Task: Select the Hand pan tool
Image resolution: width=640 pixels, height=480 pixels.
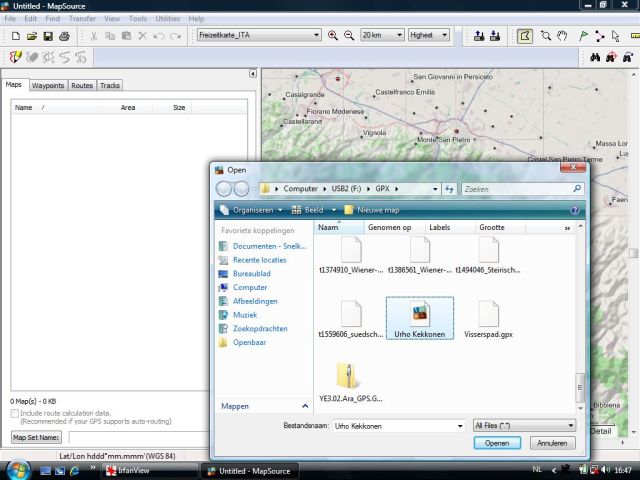Action: (563, 36)
